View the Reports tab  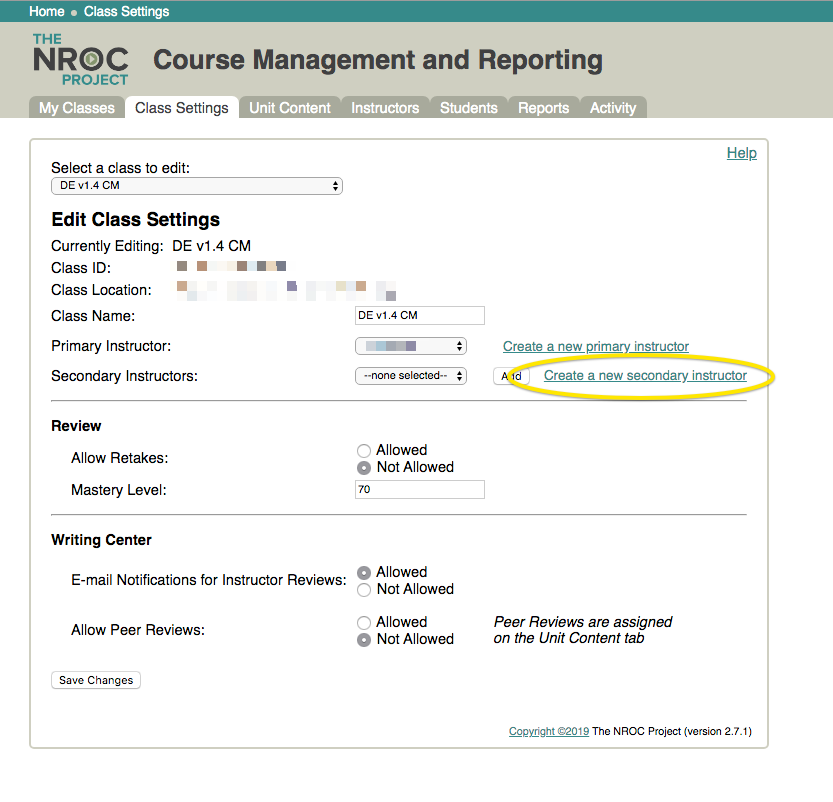(x=543, y=108)
